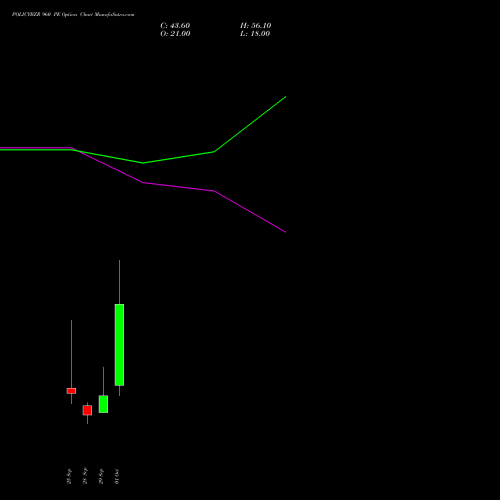Screen dimensions: 500x500
Task: Click the high value H: 56.10
Action: [255, 26]
